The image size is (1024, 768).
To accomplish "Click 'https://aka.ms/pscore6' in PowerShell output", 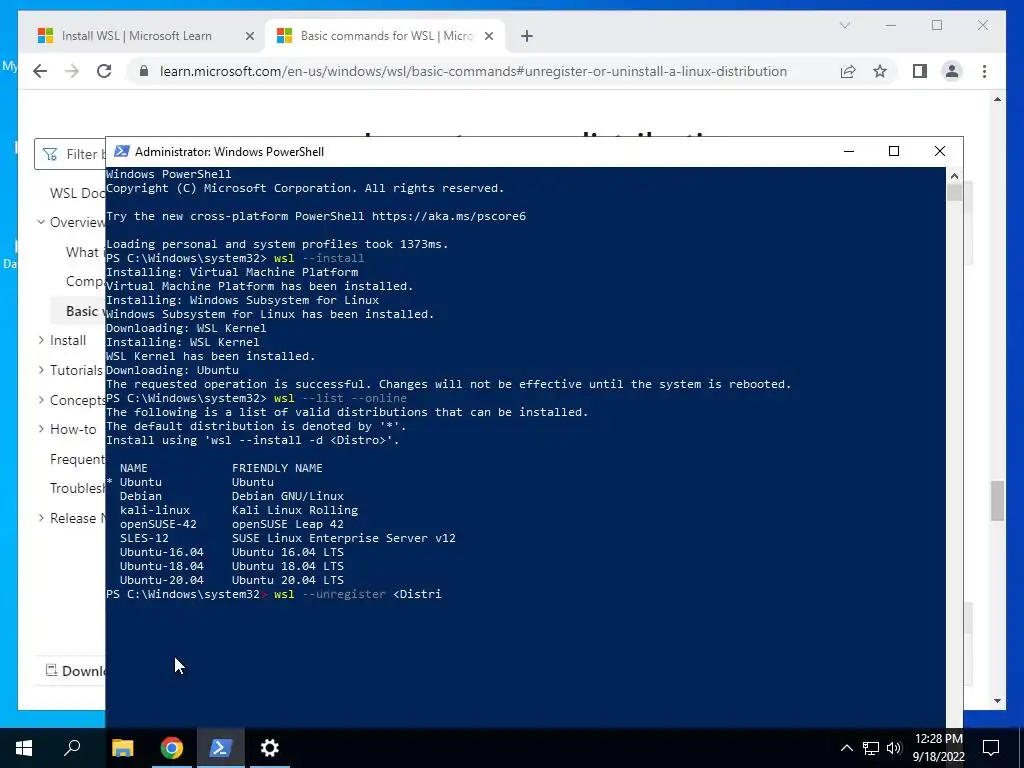I will tap(449, 216).
